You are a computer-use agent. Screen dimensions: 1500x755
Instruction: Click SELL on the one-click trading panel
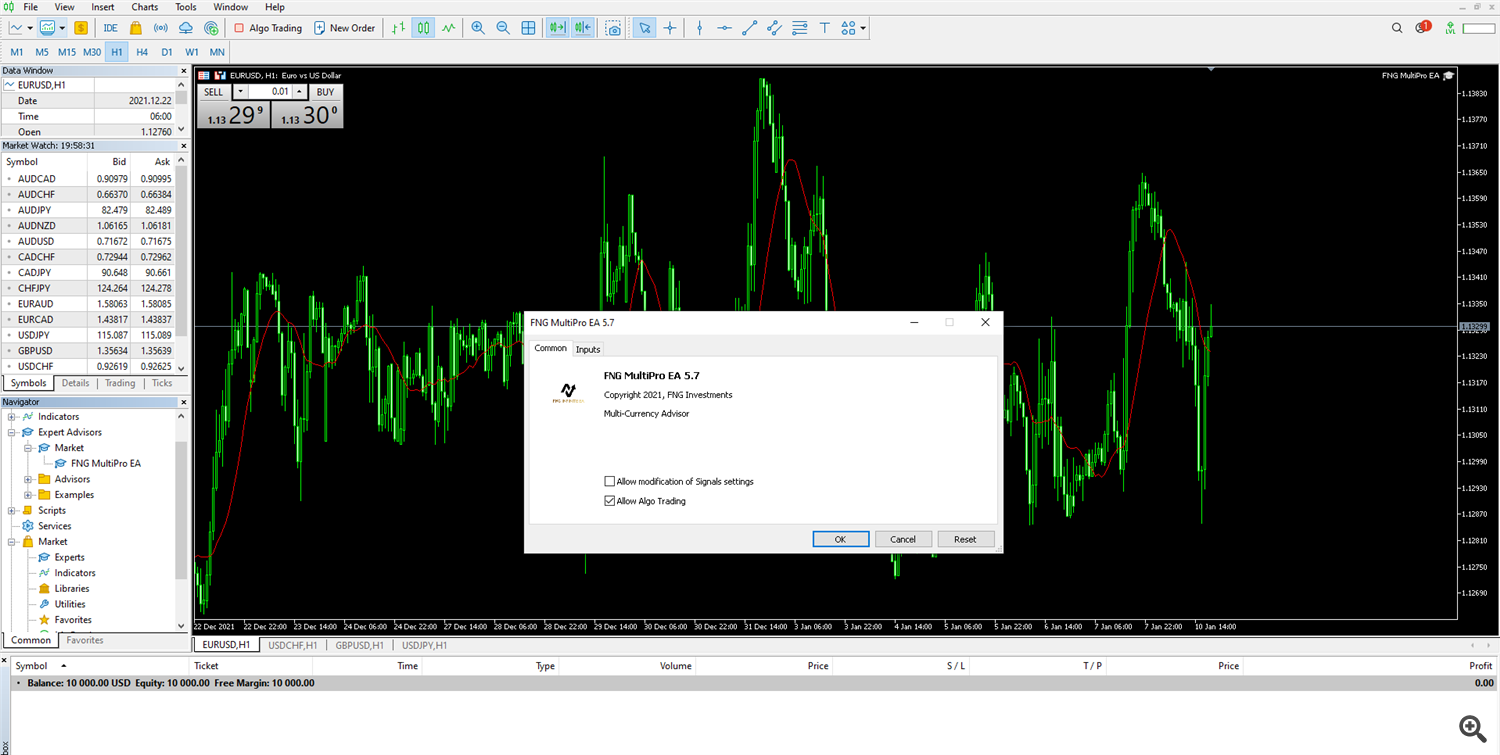[x=214, y=91]
